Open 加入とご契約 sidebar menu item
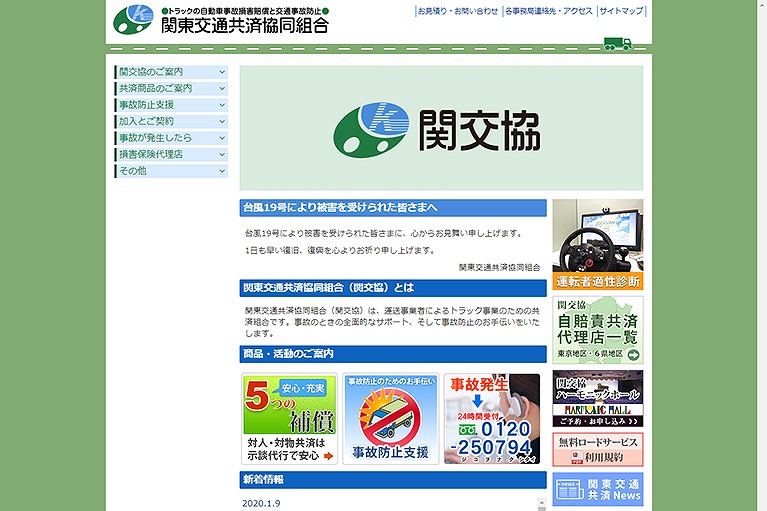The image size is (767, 511). (171, 121)
